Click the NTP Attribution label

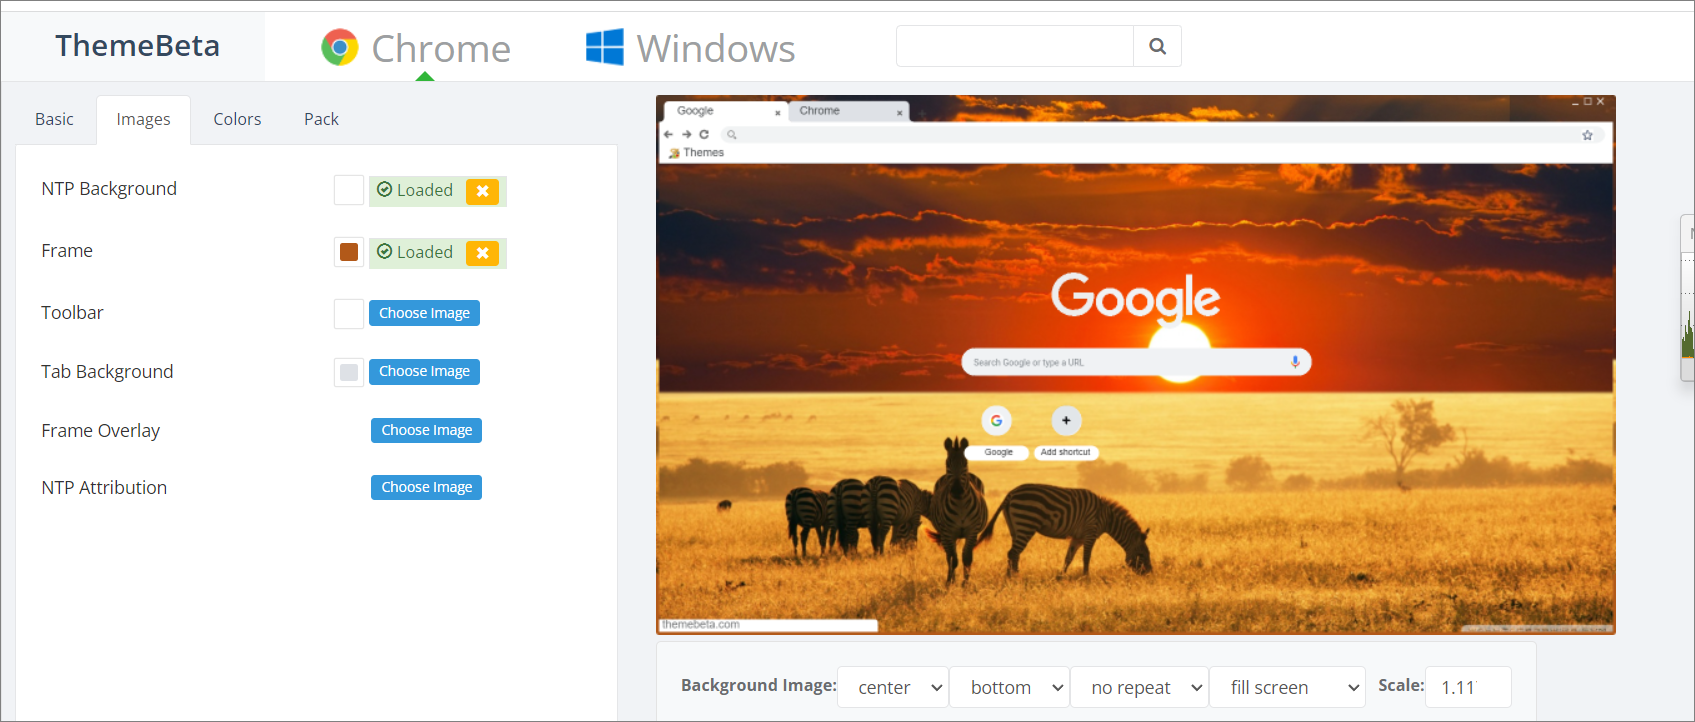tap(104, 488)
